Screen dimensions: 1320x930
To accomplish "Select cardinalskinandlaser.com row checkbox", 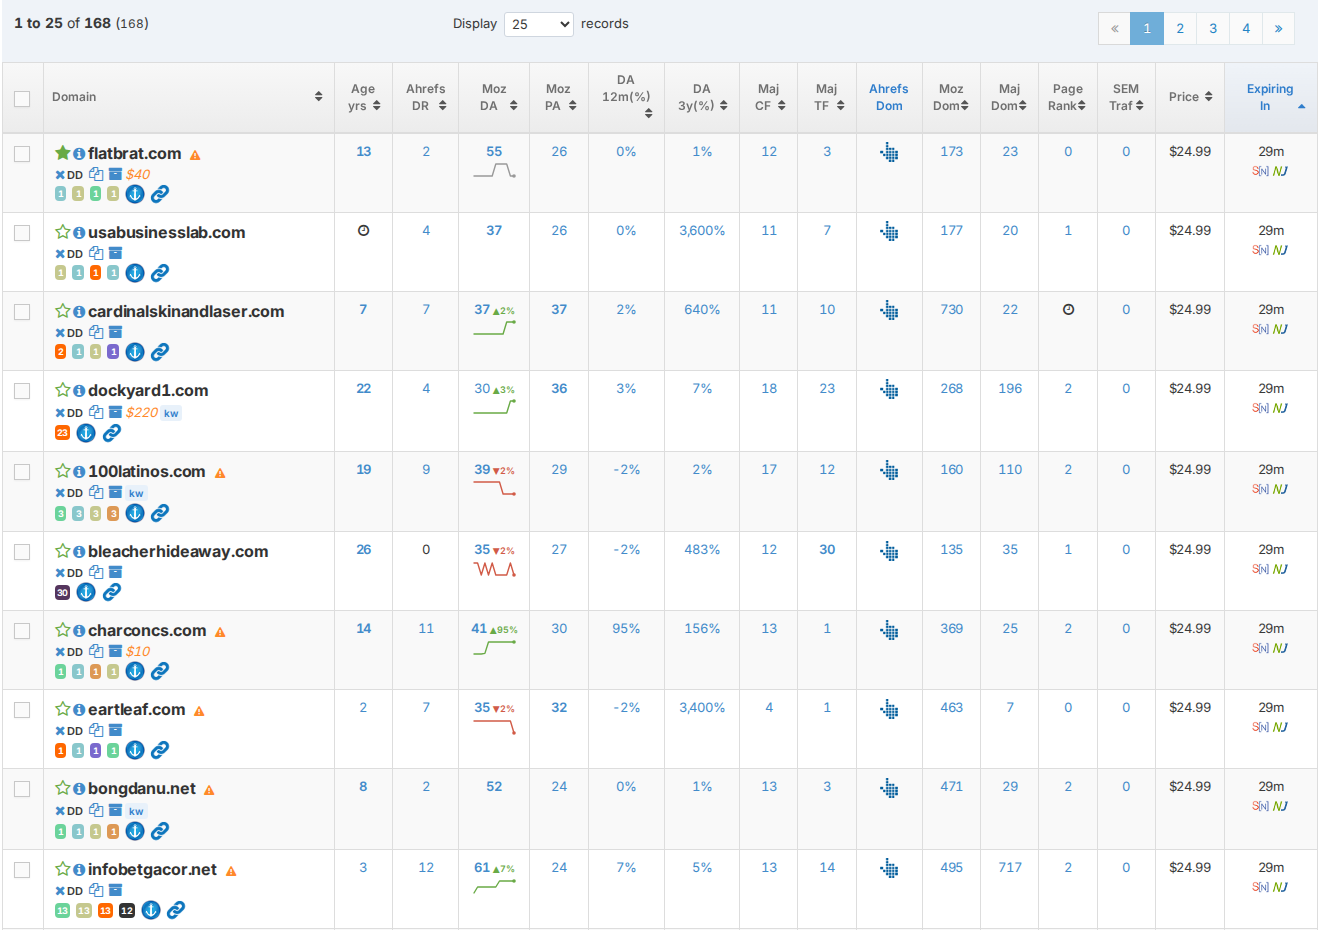I will [x=22, y=312].
